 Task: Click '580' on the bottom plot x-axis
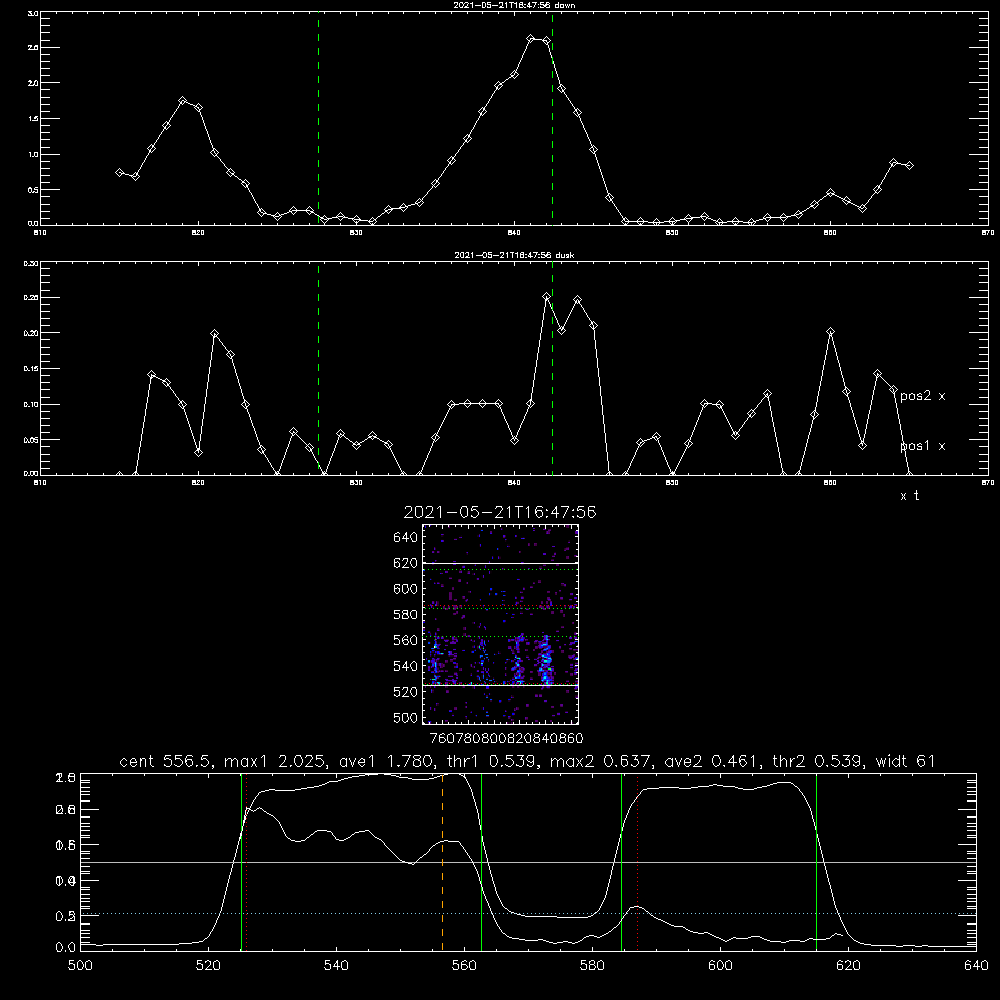[592, 966]
